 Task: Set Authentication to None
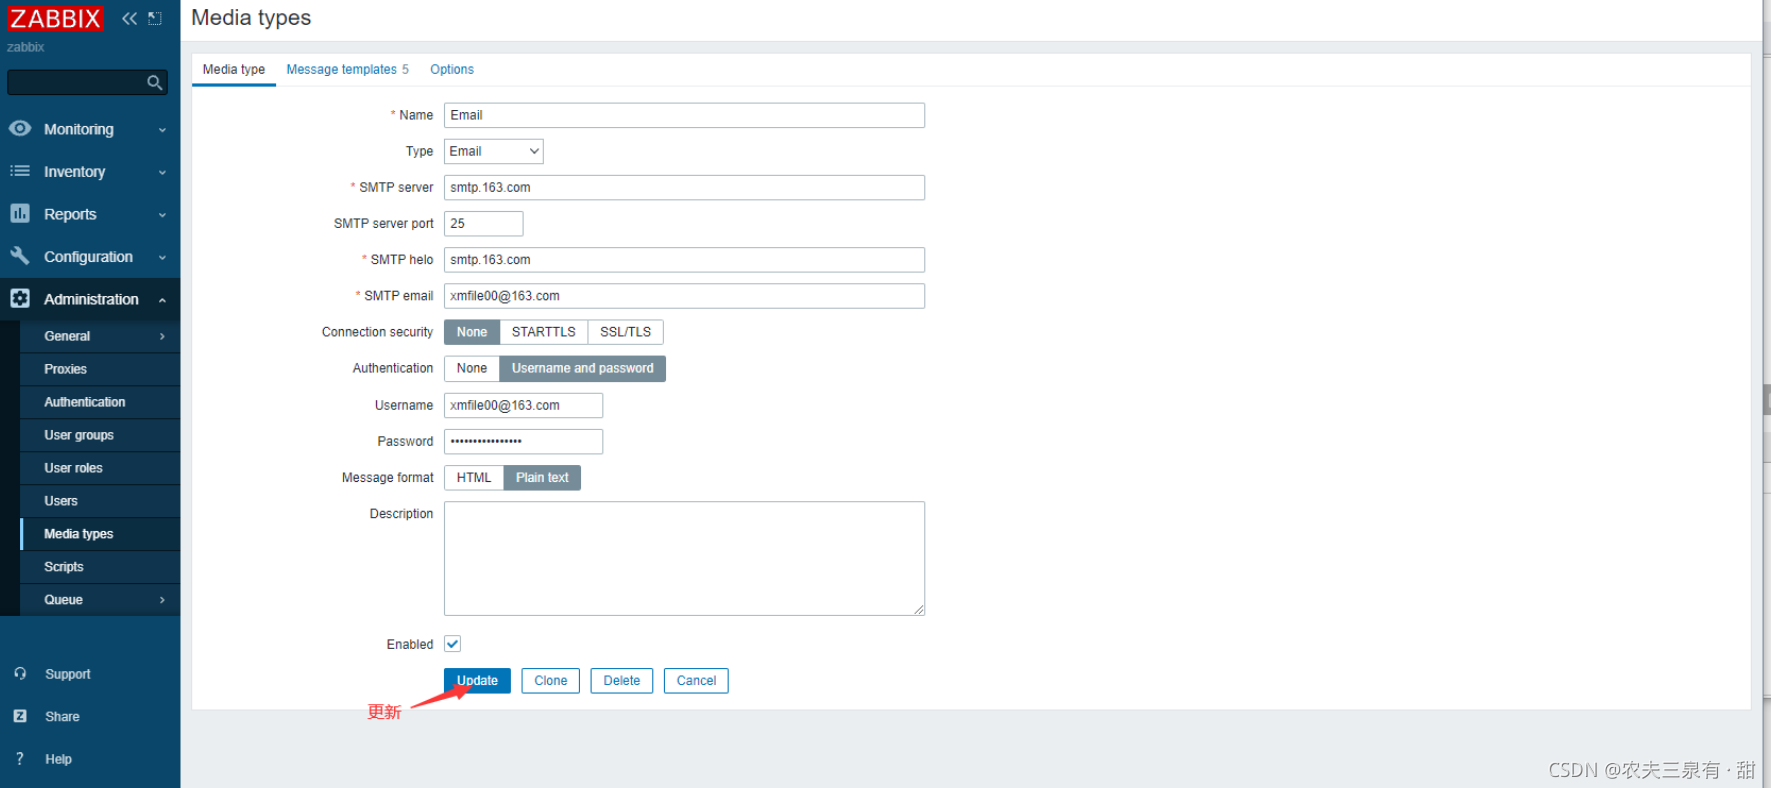tap(472, 368)
